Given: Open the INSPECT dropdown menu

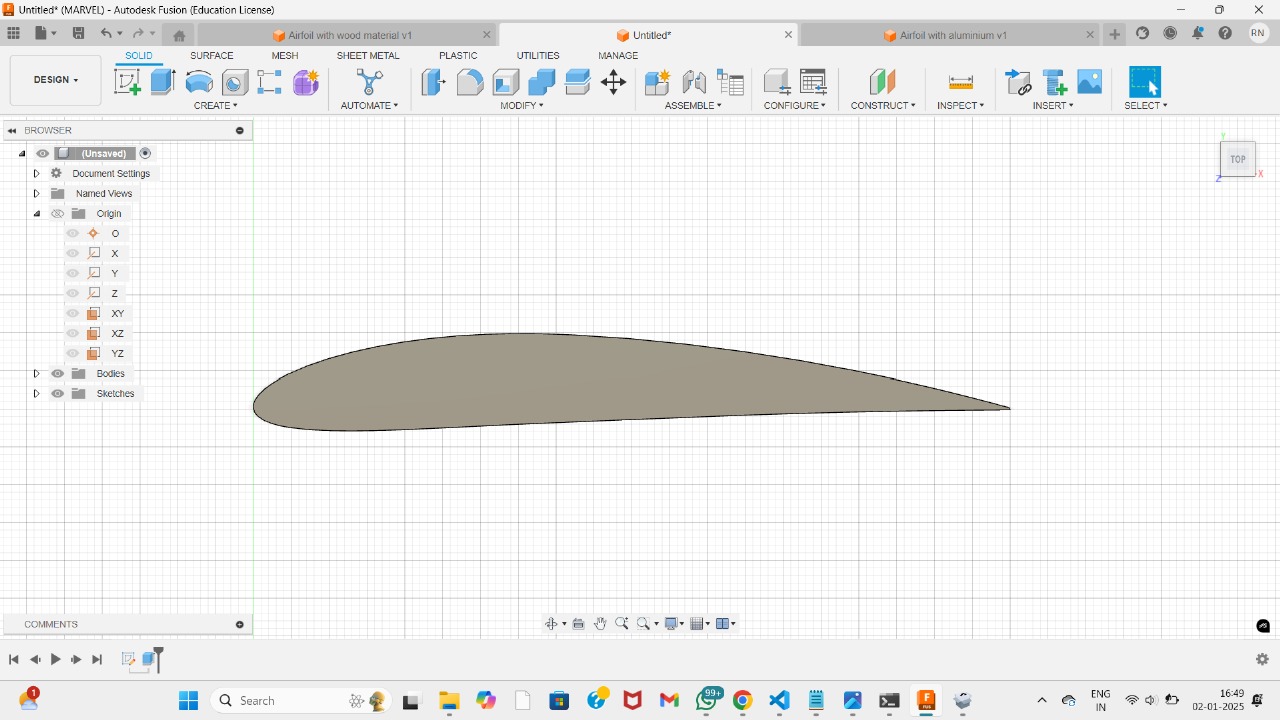Looking at the screenshot, I should tap(961, 106).
